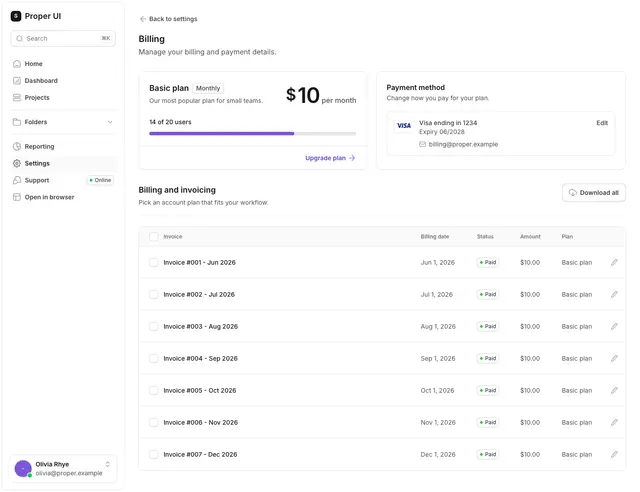Edit Invoice #003 with pencil icon
Image resolution: width=640 pixels, height=492 pixels.
click(x=614, y=326)
